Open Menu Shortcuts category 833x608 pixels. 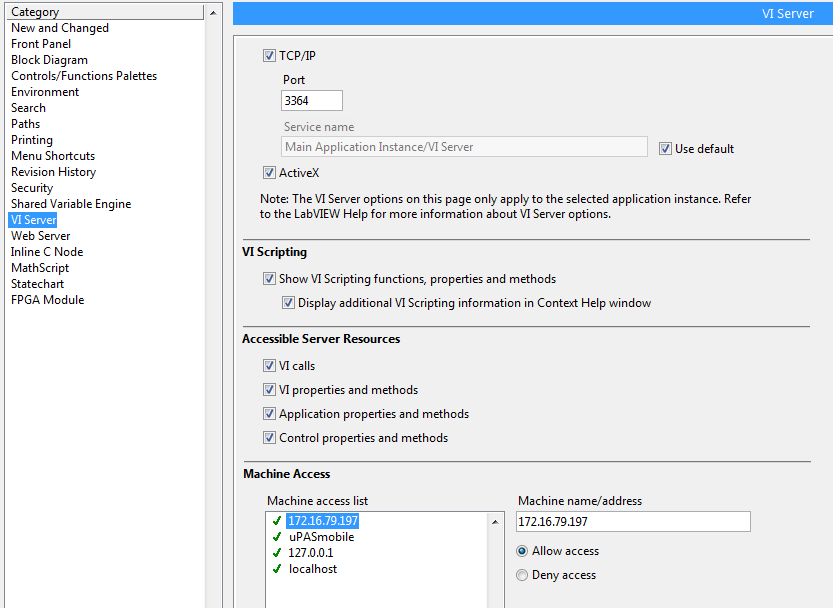pyautogui.click(x=53, y=156)
